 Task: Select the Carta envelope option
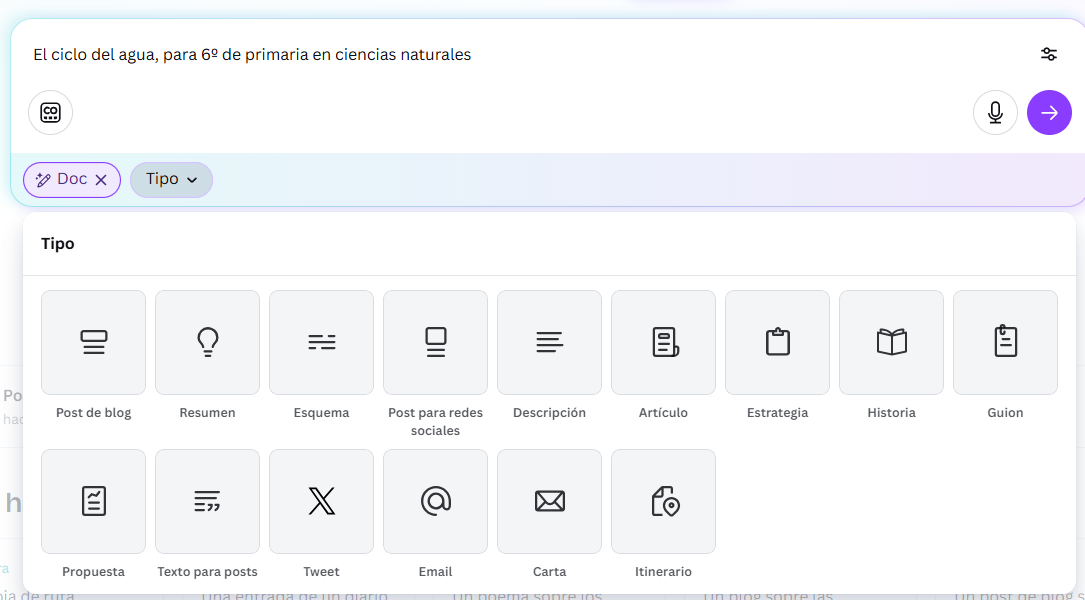tap(549, 501)
